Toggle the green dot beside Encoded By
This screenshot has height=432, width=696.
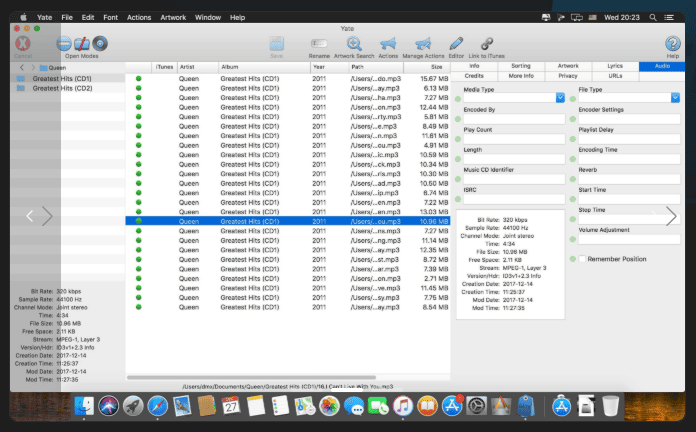click(x=458, y=119)
